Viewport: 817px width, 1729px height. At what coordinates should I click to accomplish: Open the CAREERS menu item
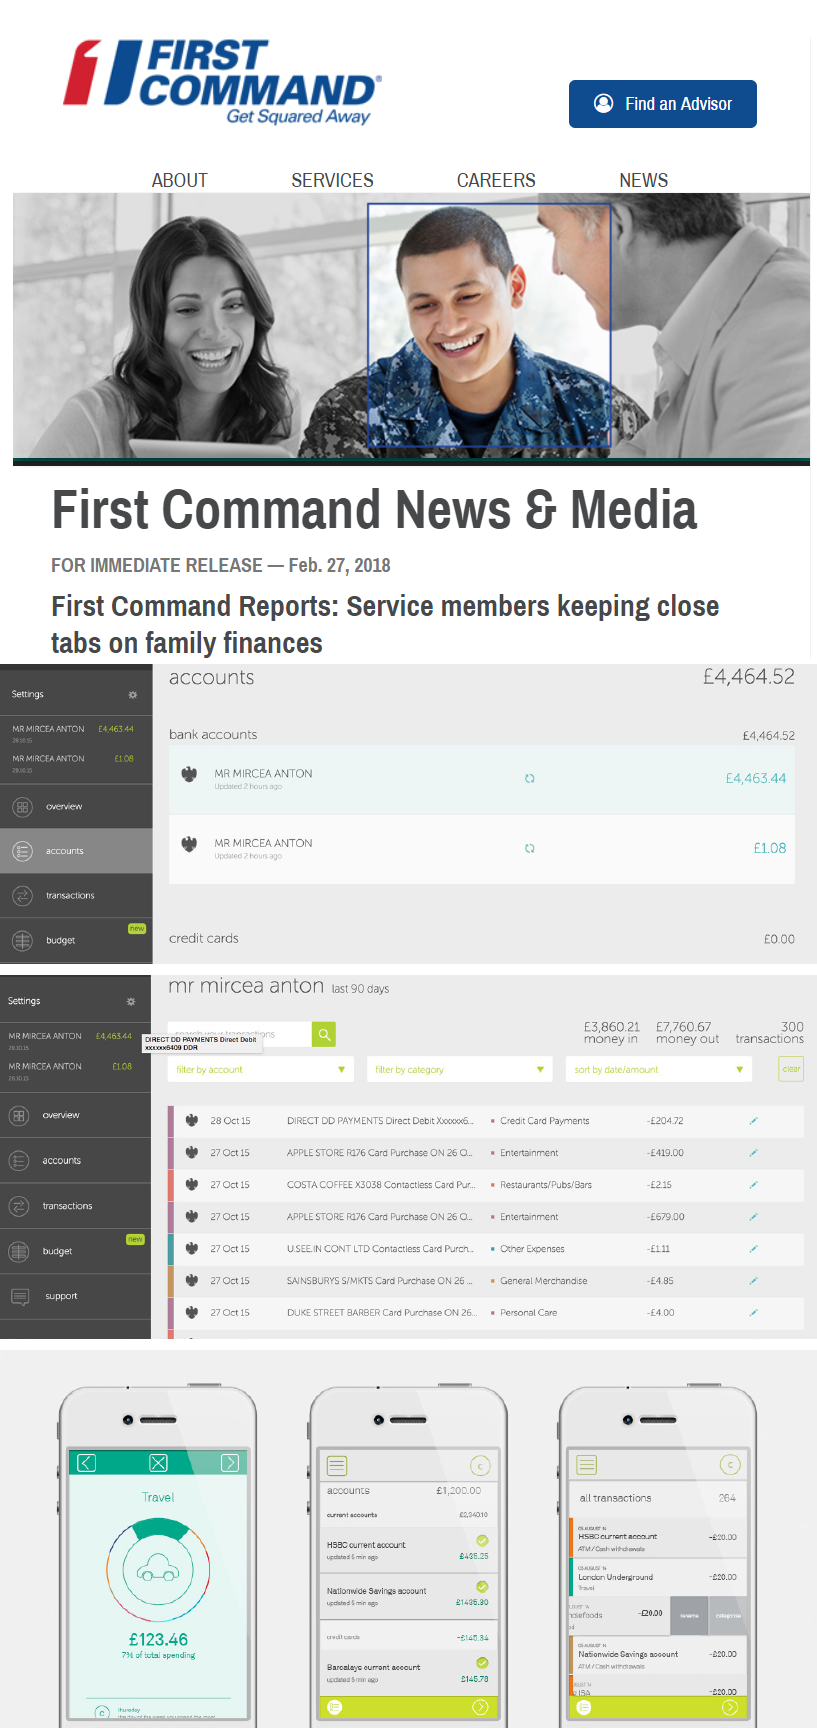tap(496, 180)
